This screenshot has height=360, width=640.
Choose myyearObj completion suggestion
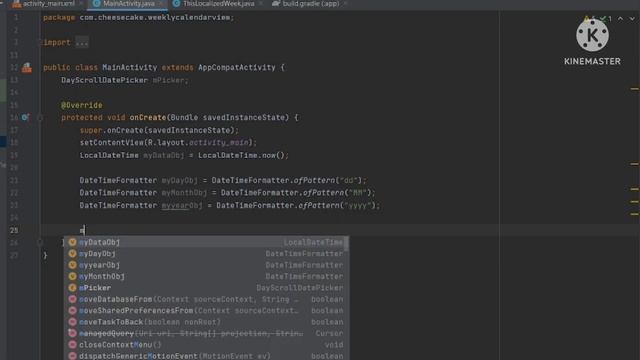click(206, 265)
